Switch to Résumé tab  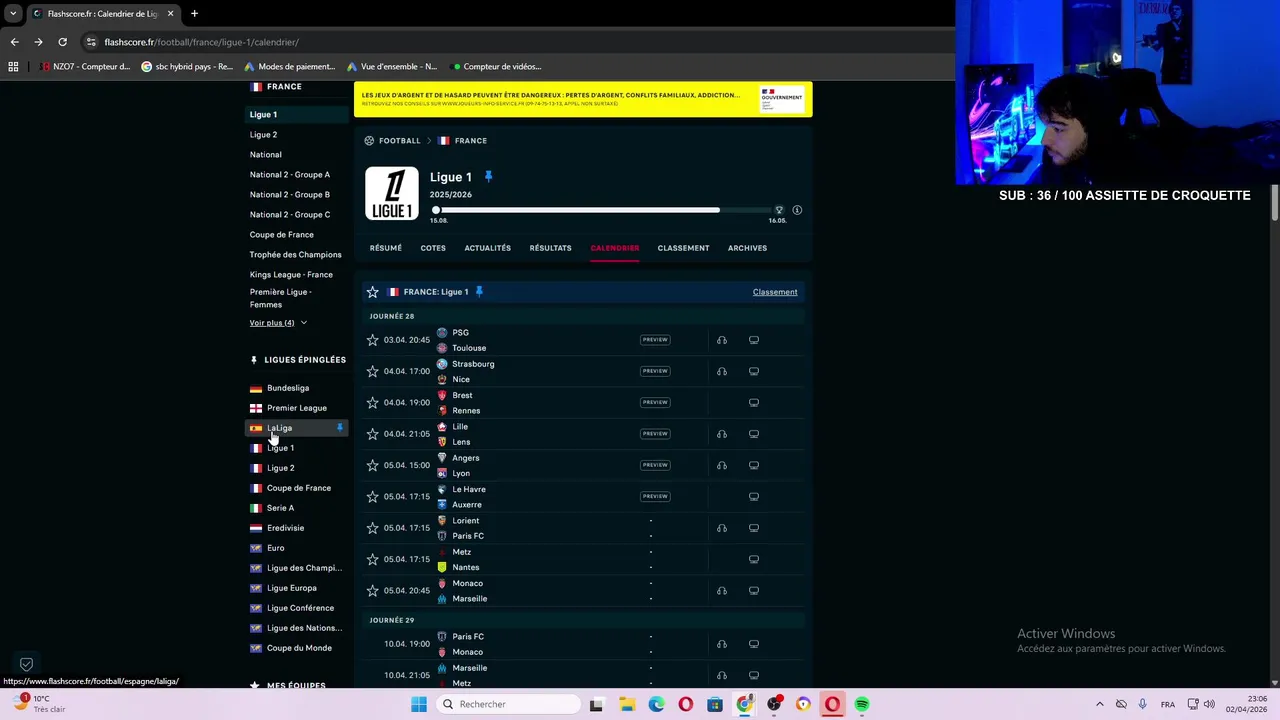click(385, 248)
